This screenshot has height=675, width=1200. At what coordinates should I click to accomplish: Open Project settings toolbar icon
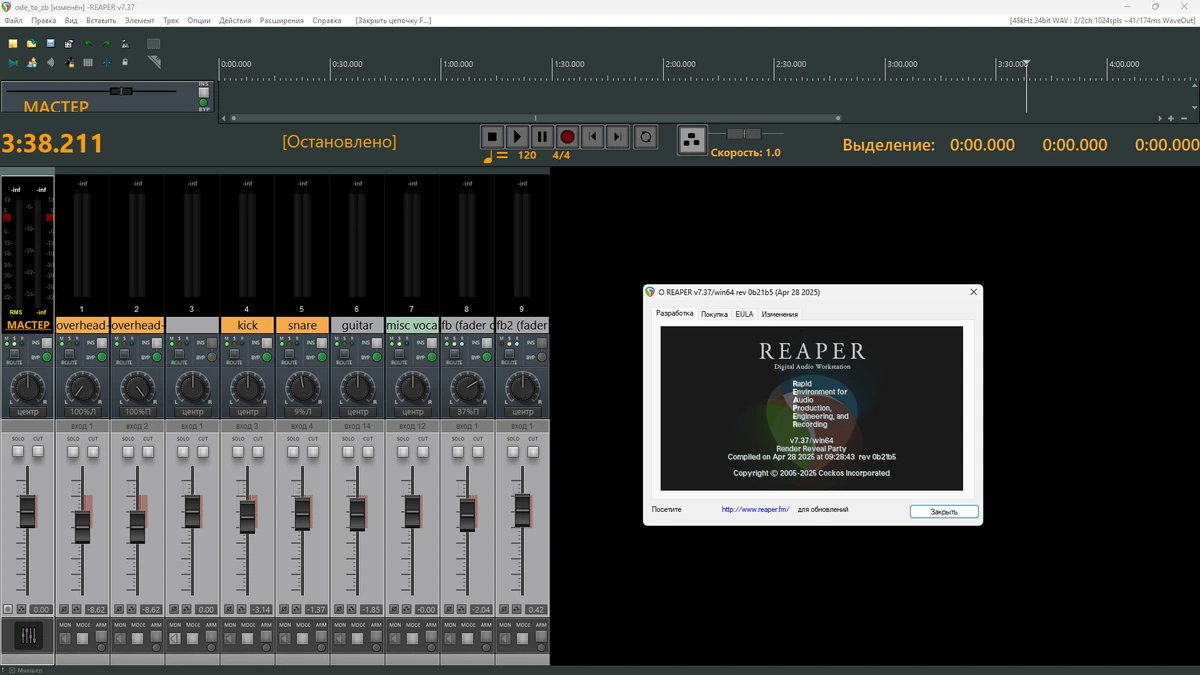point(69,44)
